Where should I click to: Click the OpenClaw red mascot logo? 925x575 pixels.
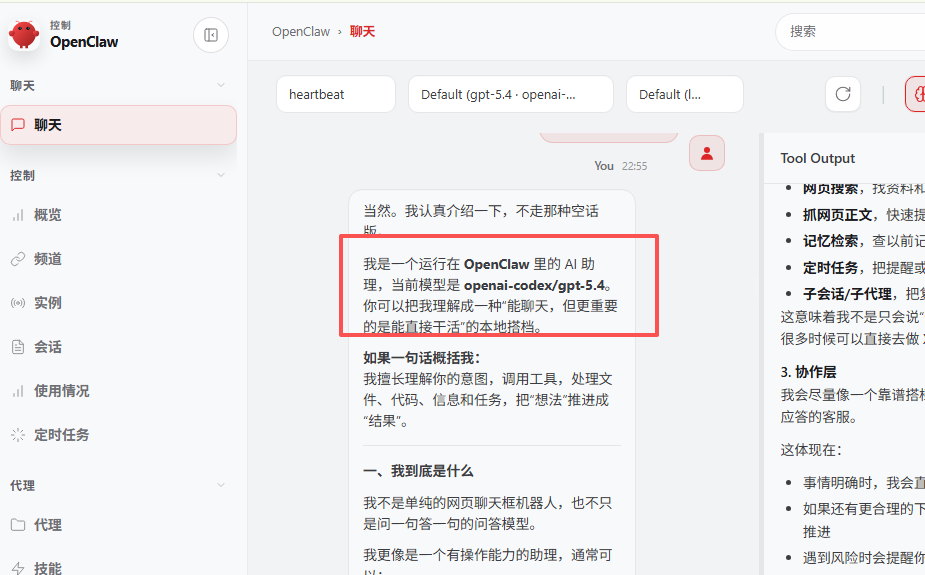[x=24, y=35]
